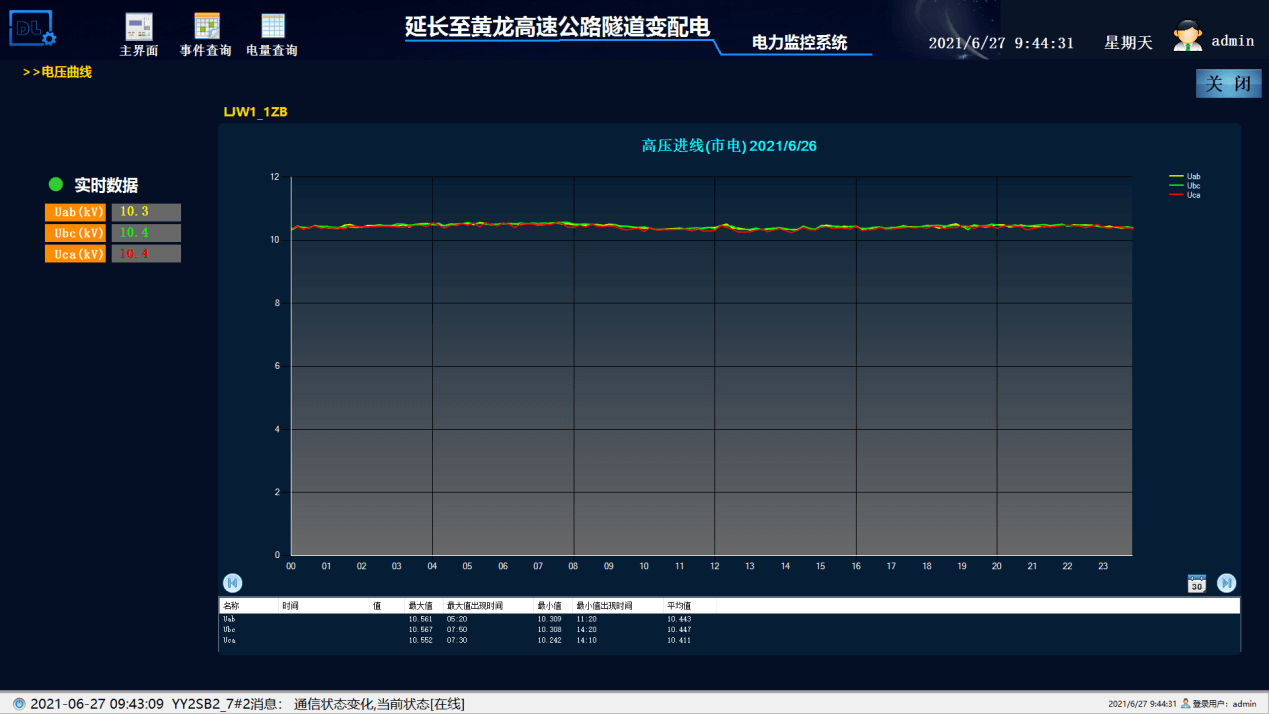1269x714 pixels.
Task: Click the header date time 2021/6/27 9:44:31
Action: 1001,43
